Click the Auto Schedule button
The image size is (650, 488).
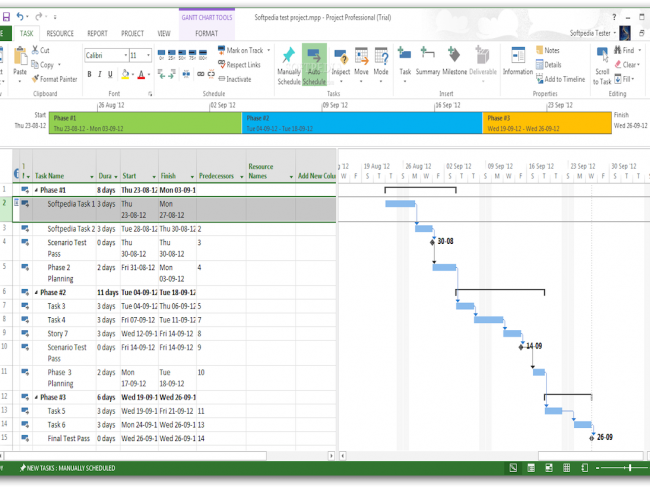(314, 65)
